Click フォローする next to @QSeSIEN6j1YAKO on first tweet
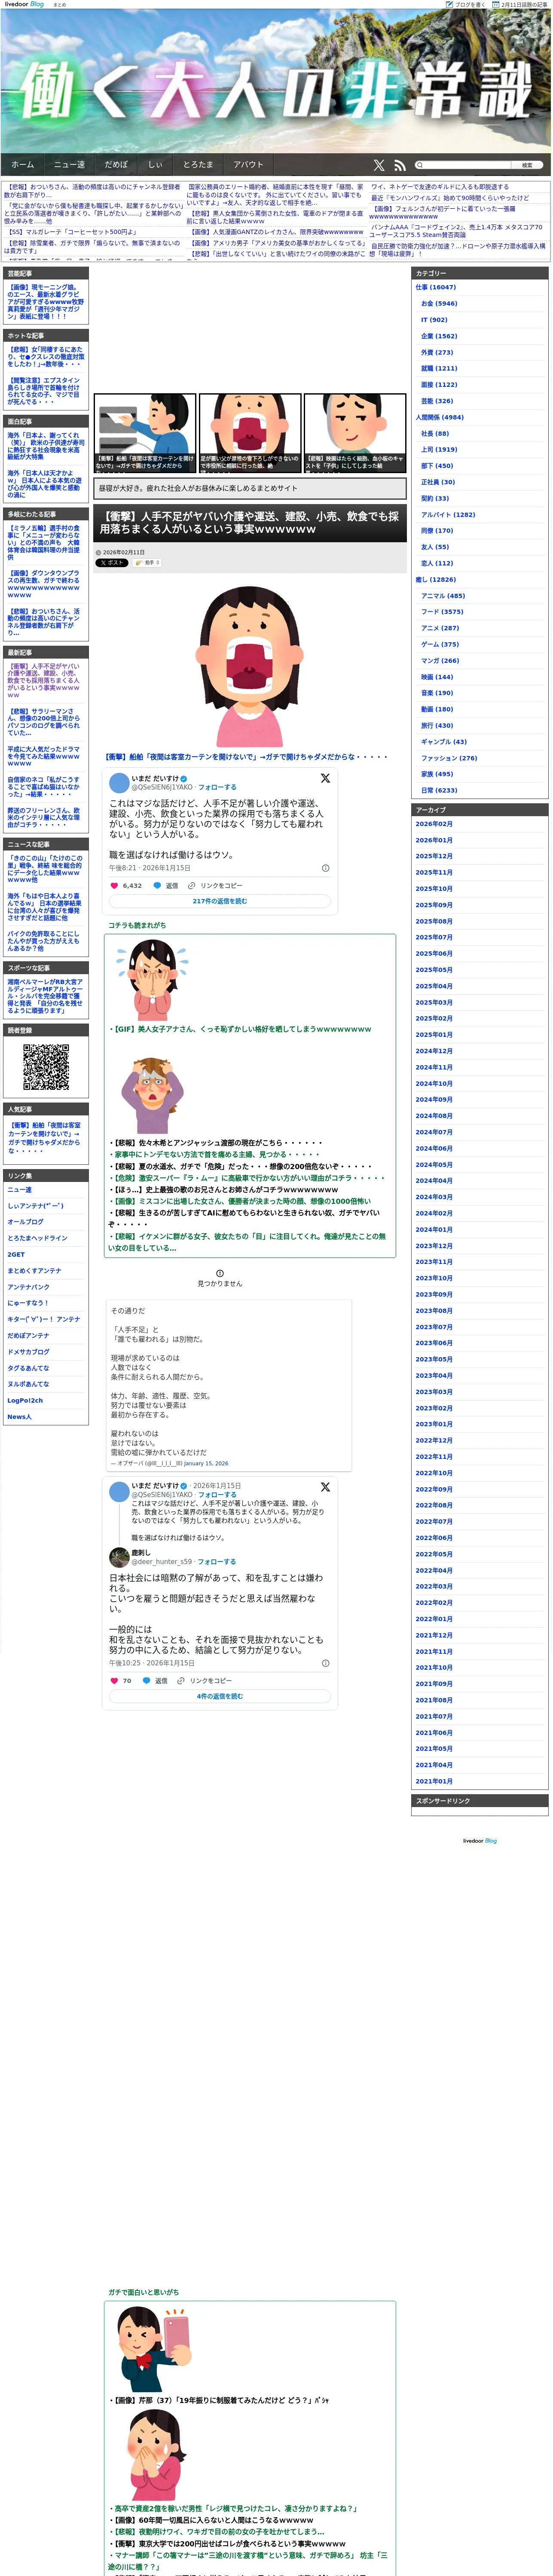Screen dimensions: 553x2576 point(217,787)
